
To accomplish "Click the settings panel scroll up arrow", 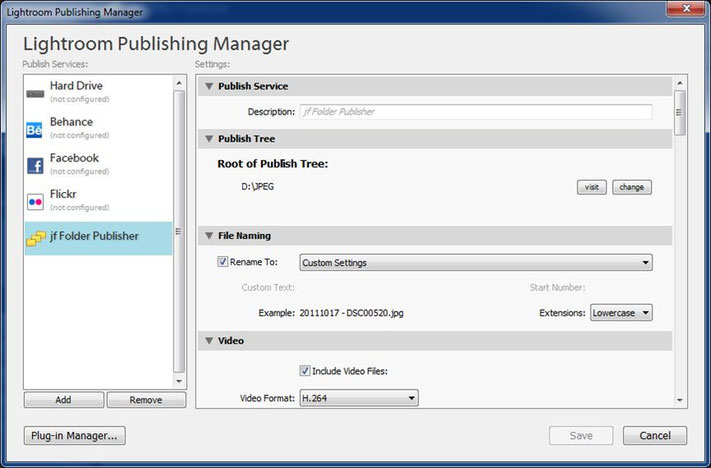I will 680,83.
